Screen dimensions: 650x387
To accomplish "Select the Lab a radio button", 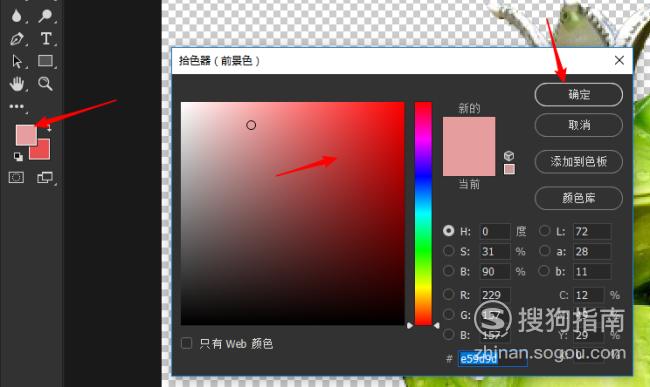I will [x=544, y=251].
